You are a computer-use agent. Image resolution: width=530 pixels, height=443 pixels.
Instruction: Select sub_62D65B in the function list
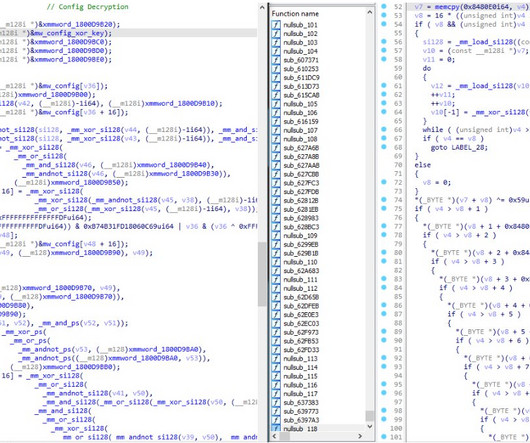click(301, 297)
